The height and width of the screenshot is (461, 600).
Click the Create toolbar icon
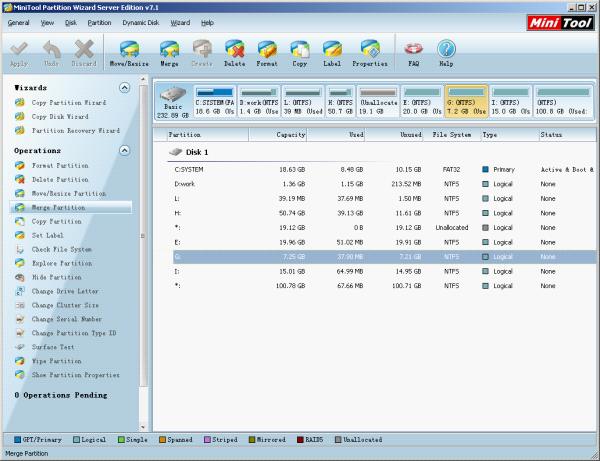[x=202, y=49]
